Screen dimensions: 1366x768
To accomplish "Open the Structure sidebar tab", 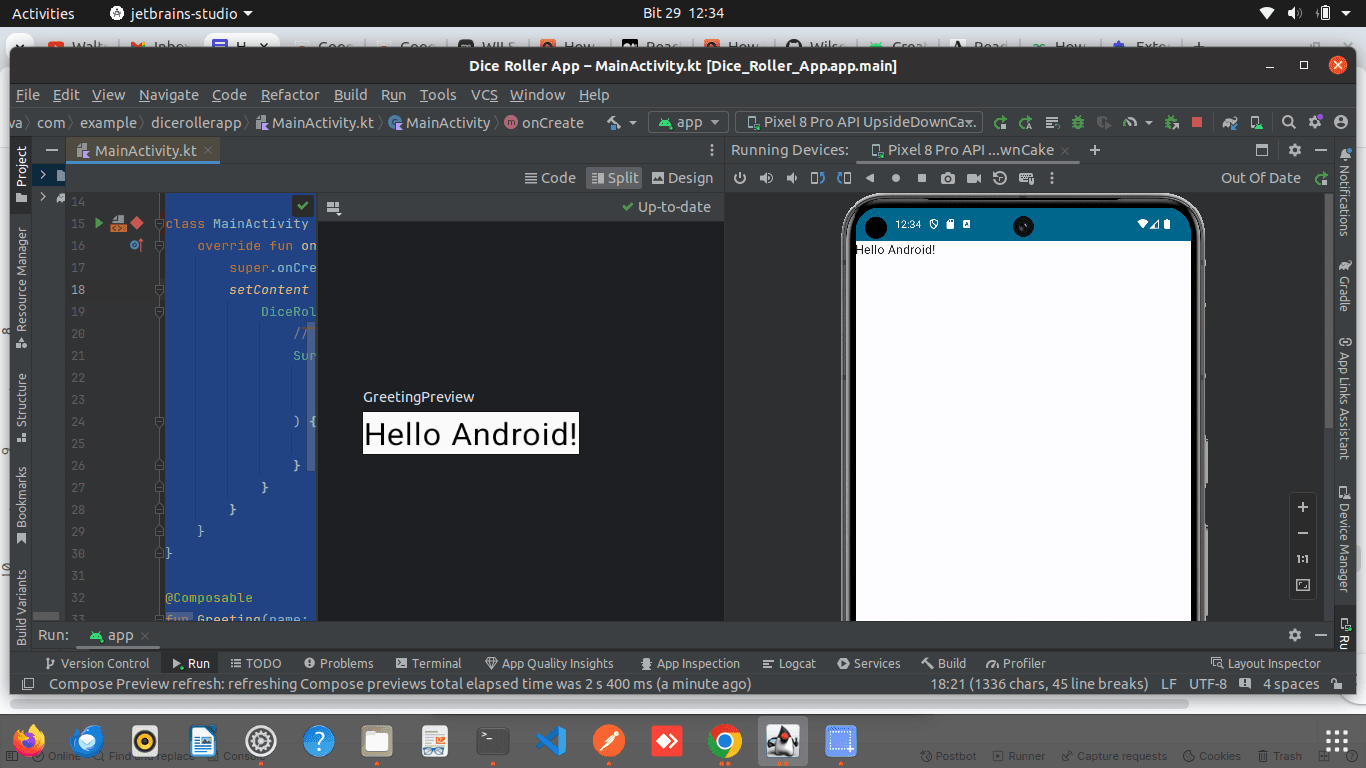I will click(x=21, y=408).
